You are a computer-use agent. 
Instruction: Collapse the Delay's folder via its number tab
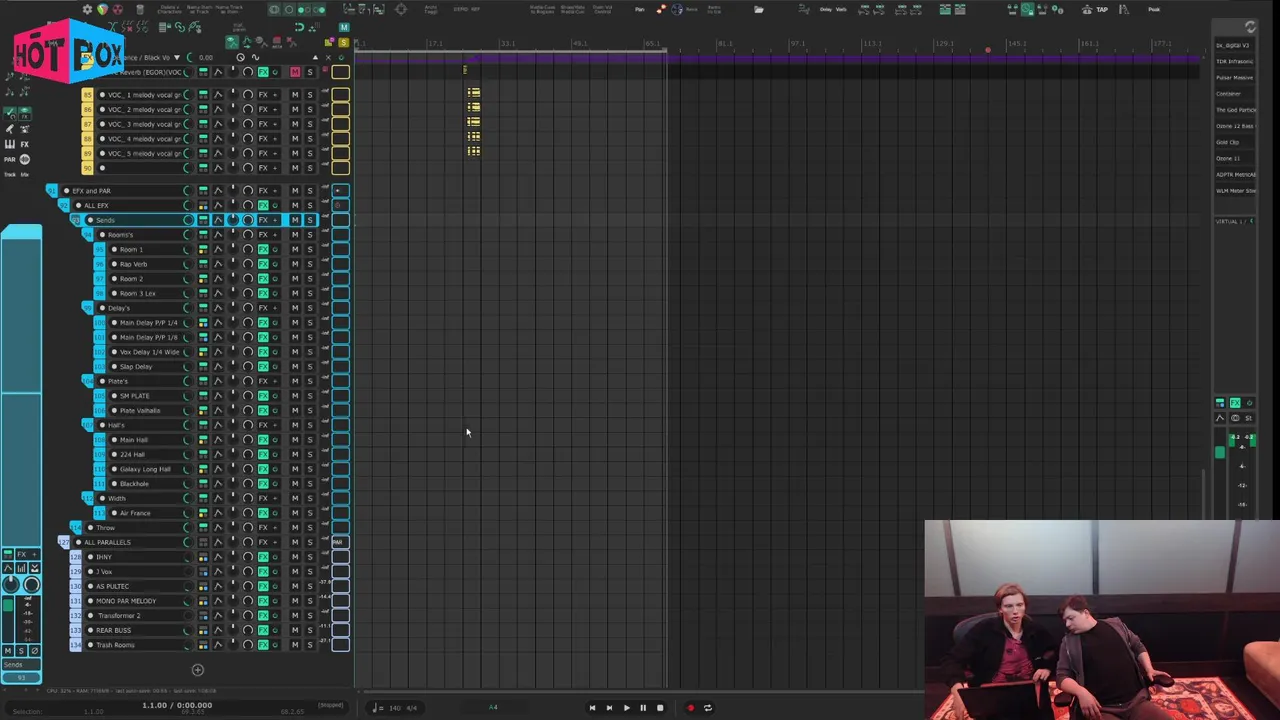click(88, 308)
